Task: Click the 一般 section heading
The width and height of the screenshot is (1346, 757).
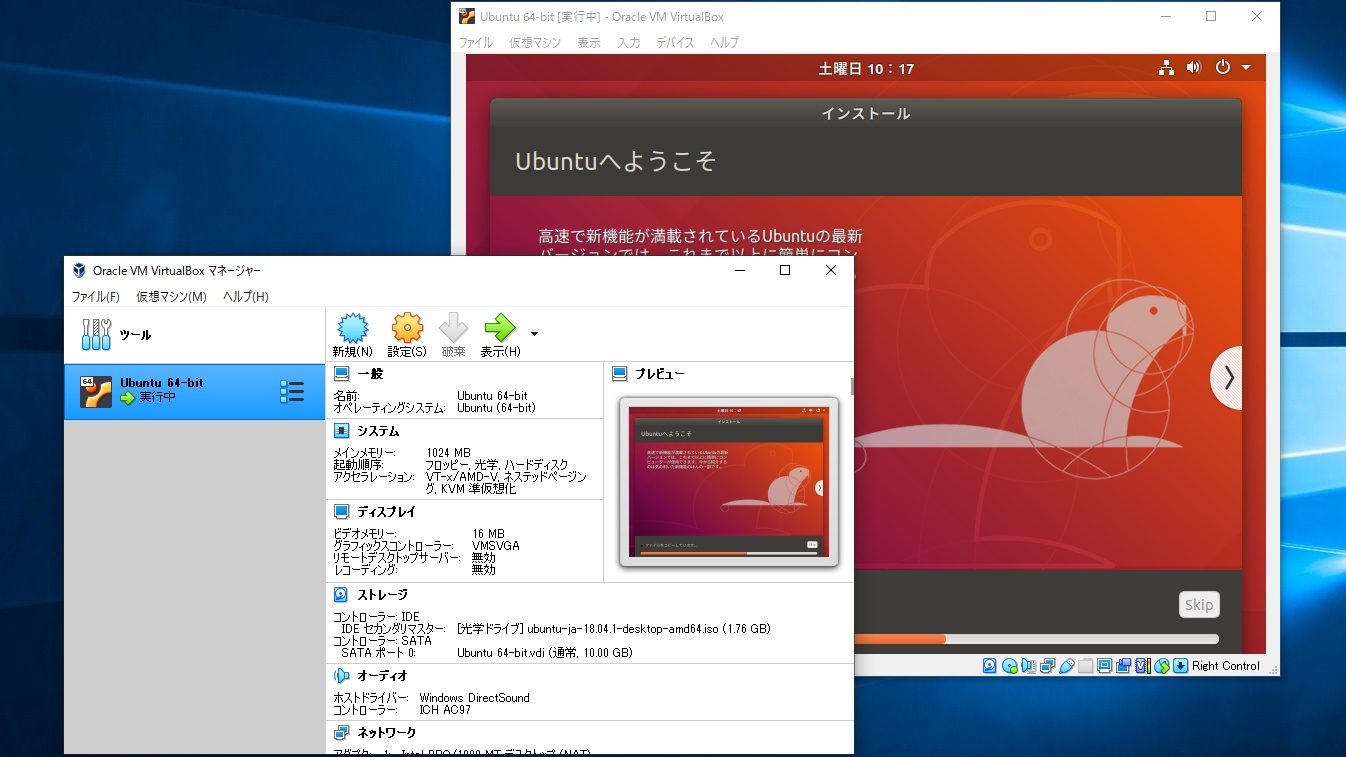Action: pyautogui.click(x=370, y=374)
